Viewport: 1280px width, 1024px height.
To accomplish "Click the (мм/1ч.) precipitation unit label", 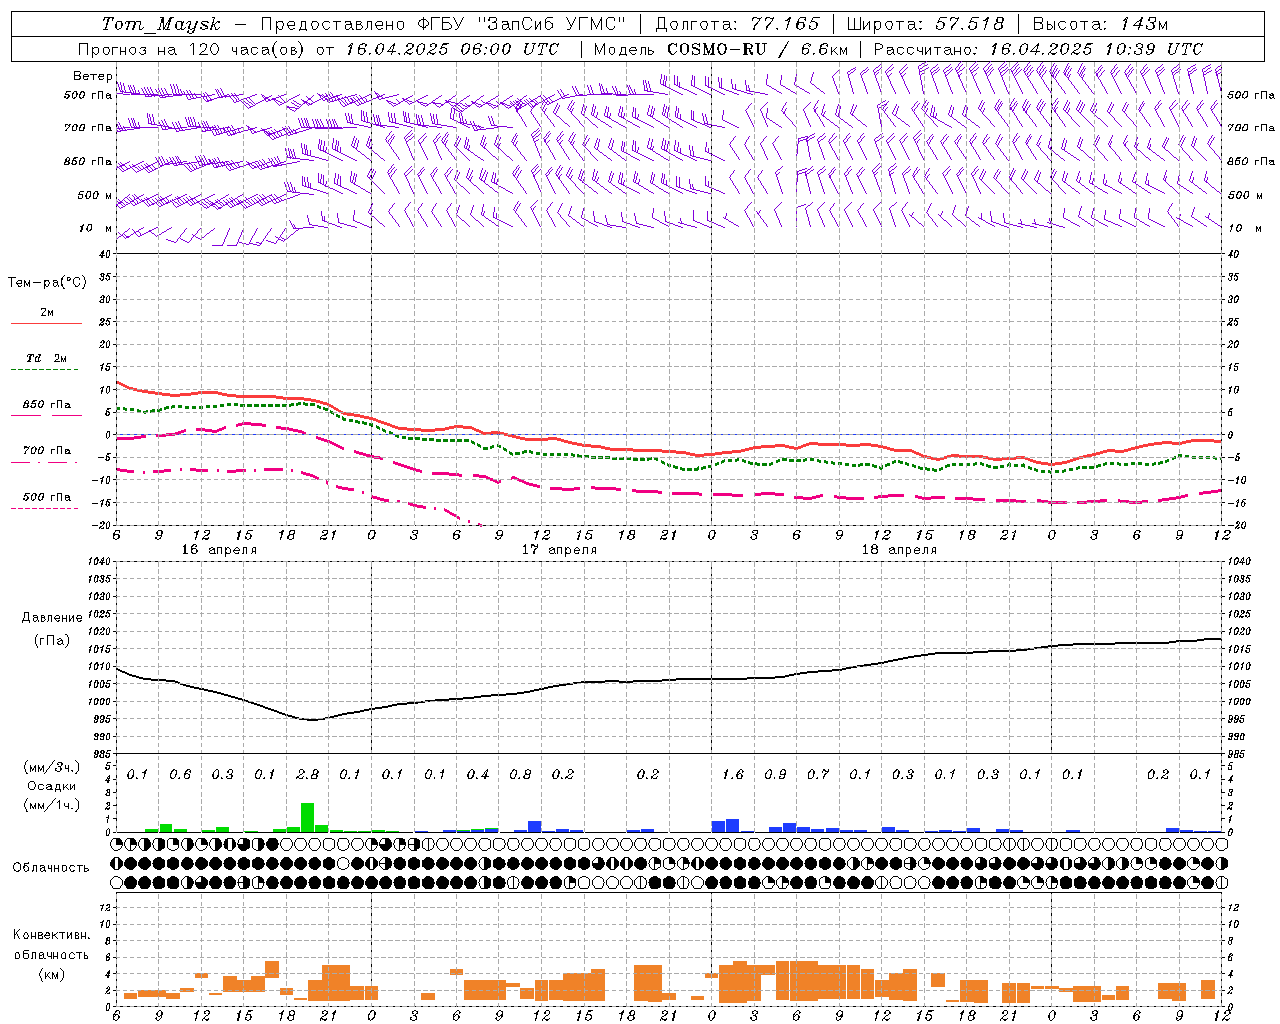I will (52, 805).
